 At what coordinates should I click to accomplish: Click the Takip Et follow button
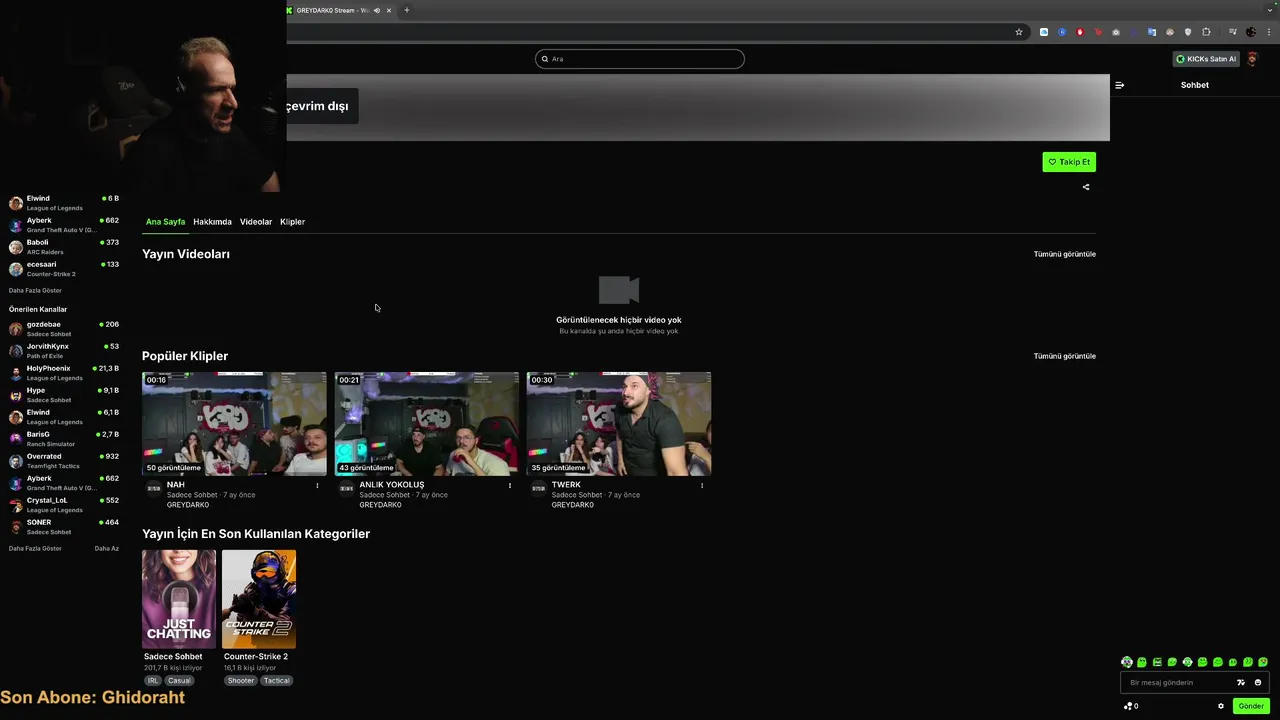[1069, 162]
